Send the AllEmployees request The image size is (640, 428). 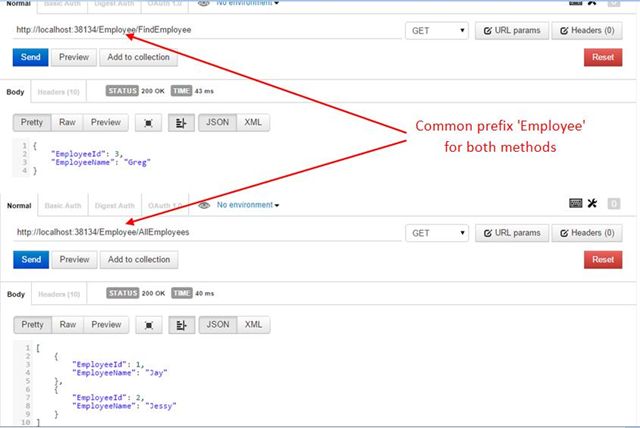[31, 259]
